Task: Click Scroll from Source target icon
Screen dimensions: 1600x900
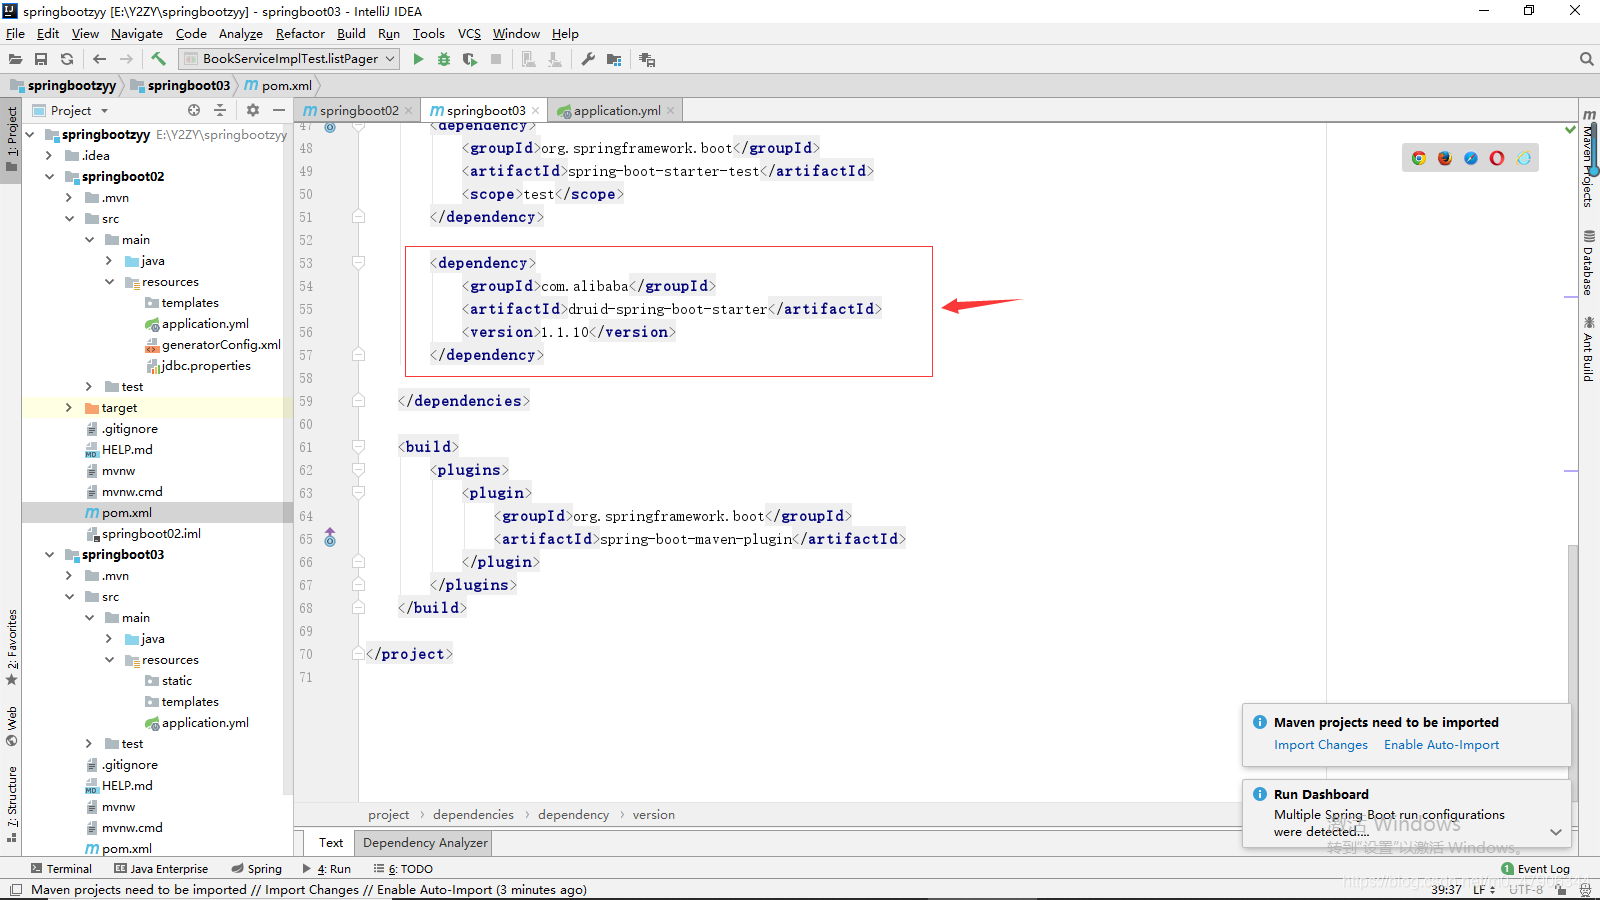Action: pyautogui.click(x=194, y=110)
